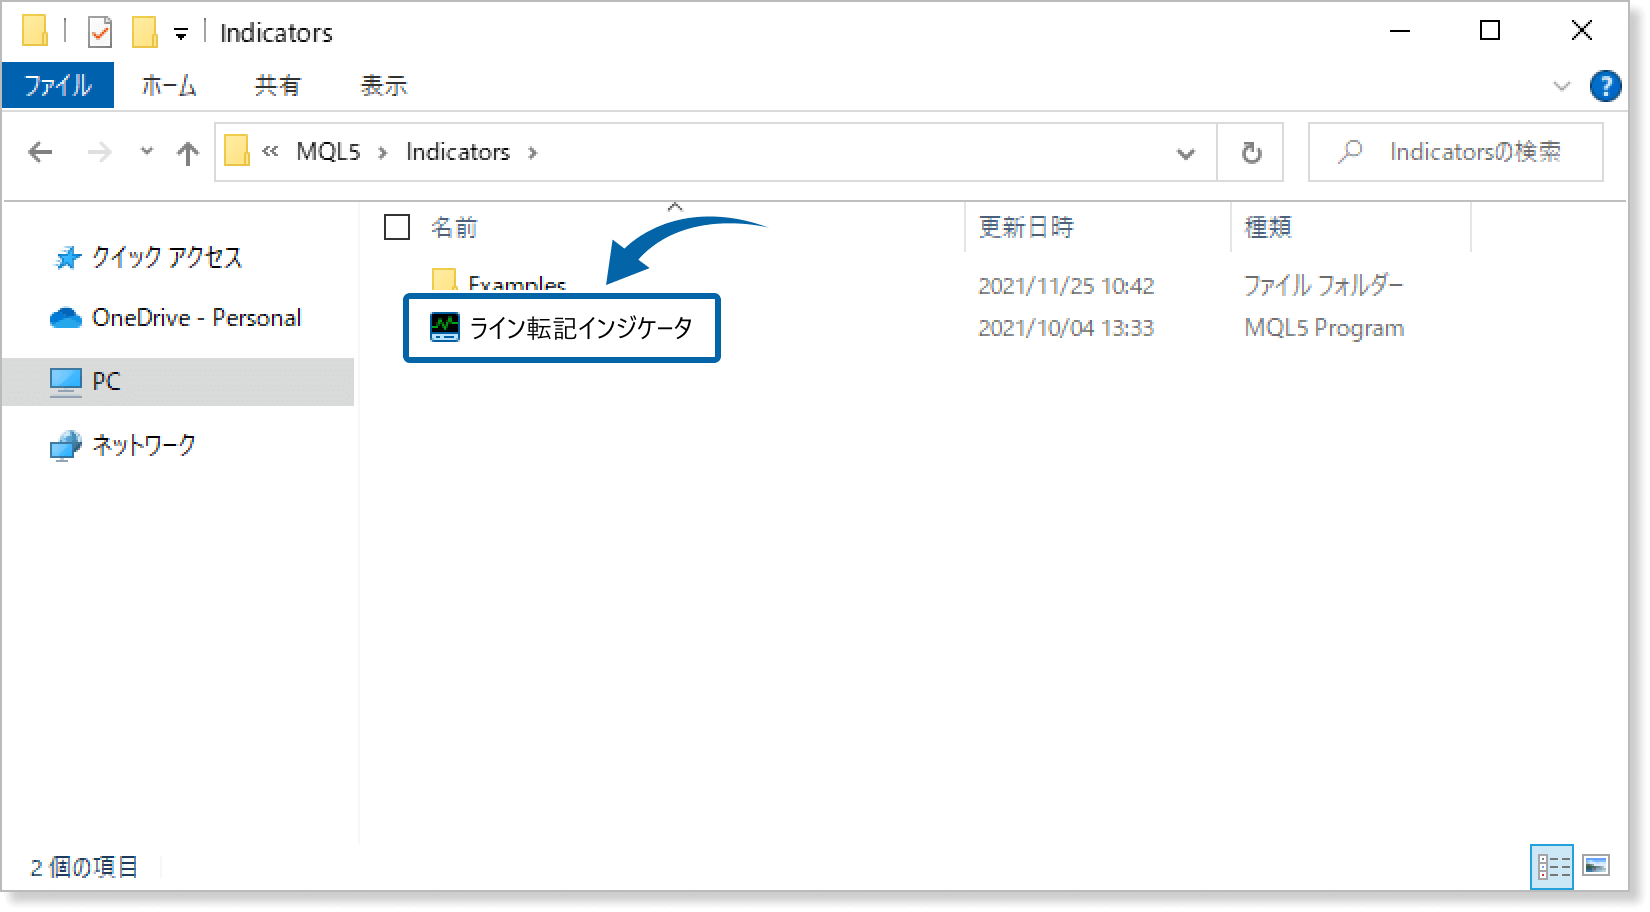Click the New folder icon in title bar
Image resolution: width=1650 pixels, height=912 pixels.
point(145,32)
